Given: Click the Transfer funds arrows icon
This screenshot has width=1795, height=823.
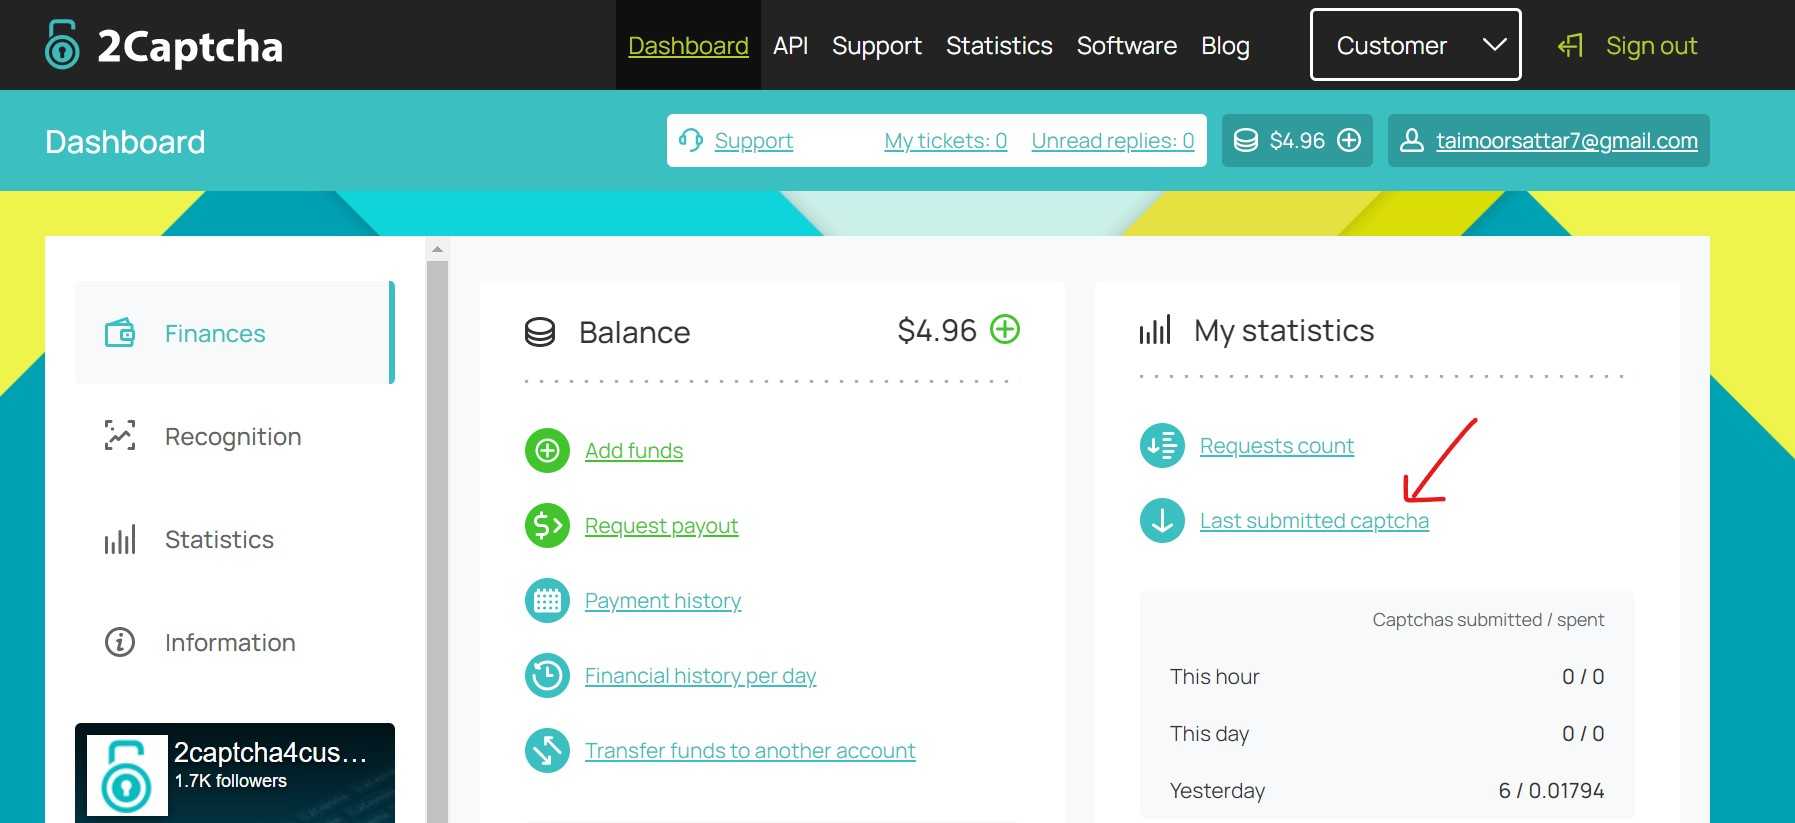Looking at the screenshot, I should point(547,751).
